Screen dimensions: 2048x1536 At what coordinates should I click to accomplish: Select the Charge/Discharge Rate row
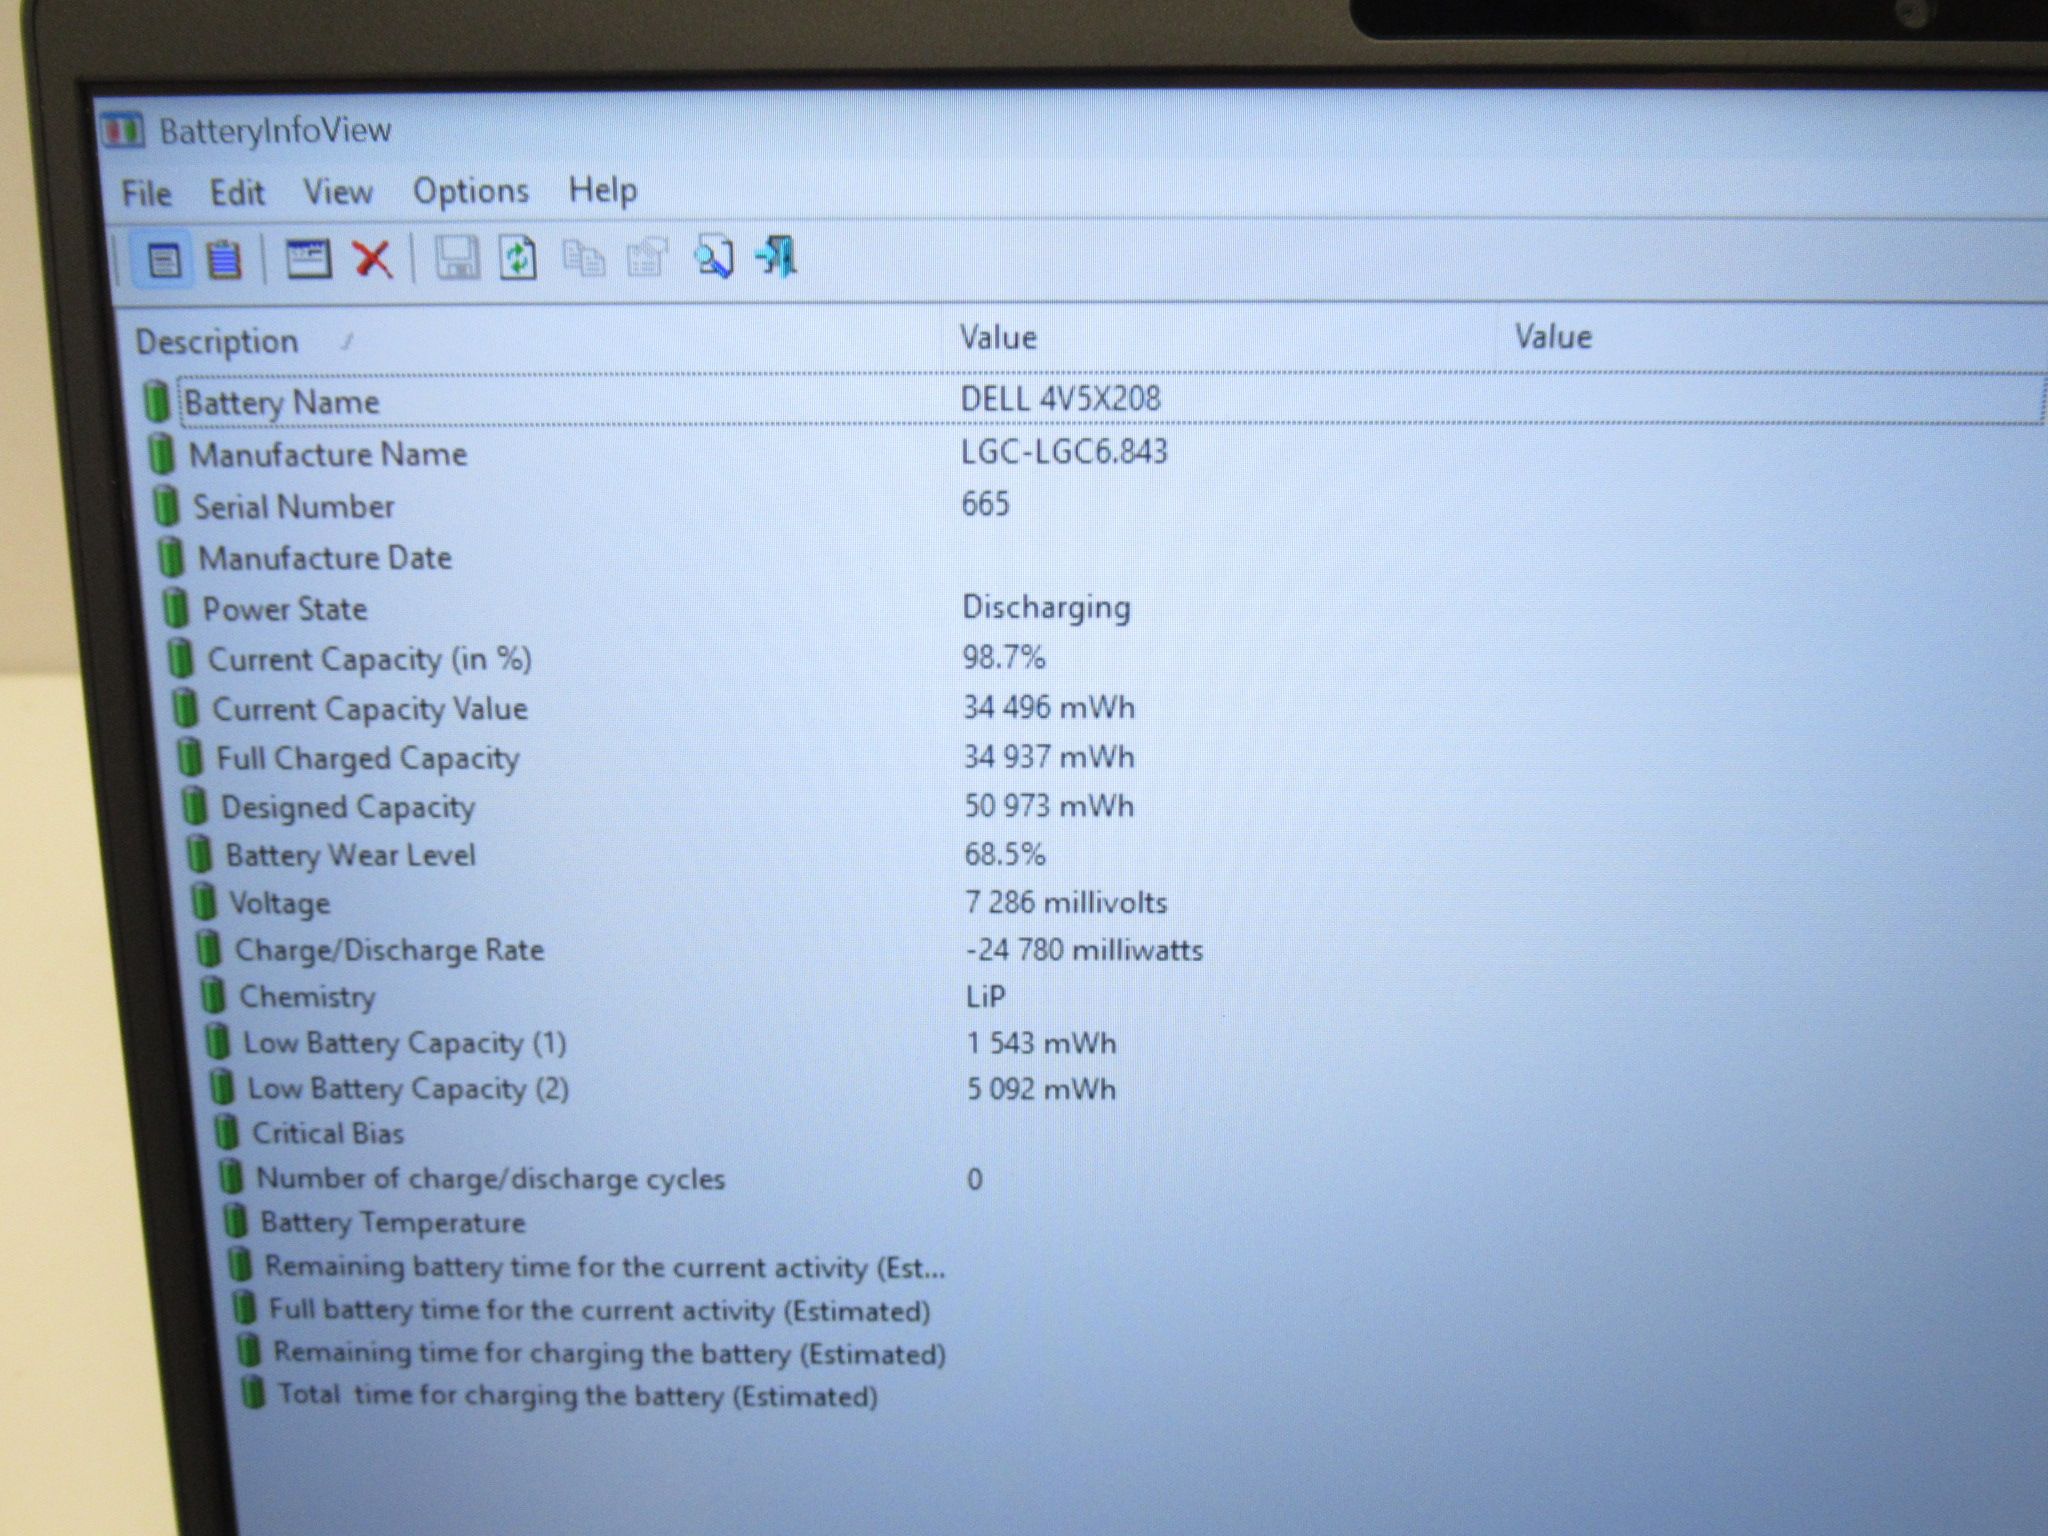click(x=1120, y=950)
